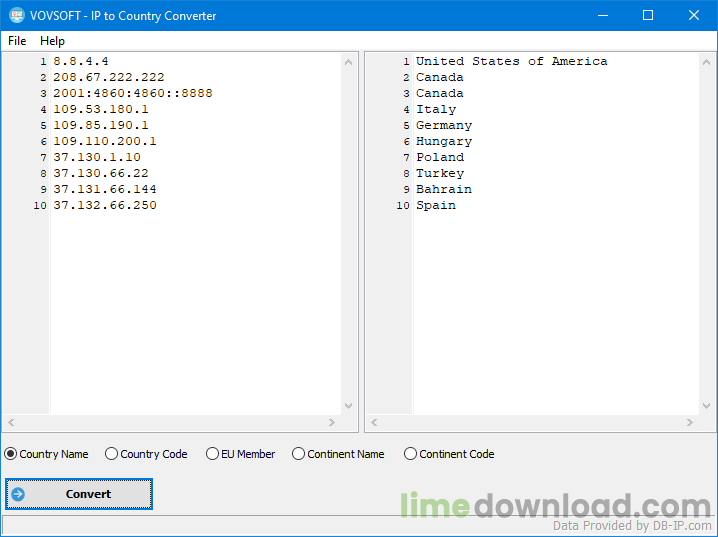Click the IP line 37.131.66.144

tap(105, 190)
